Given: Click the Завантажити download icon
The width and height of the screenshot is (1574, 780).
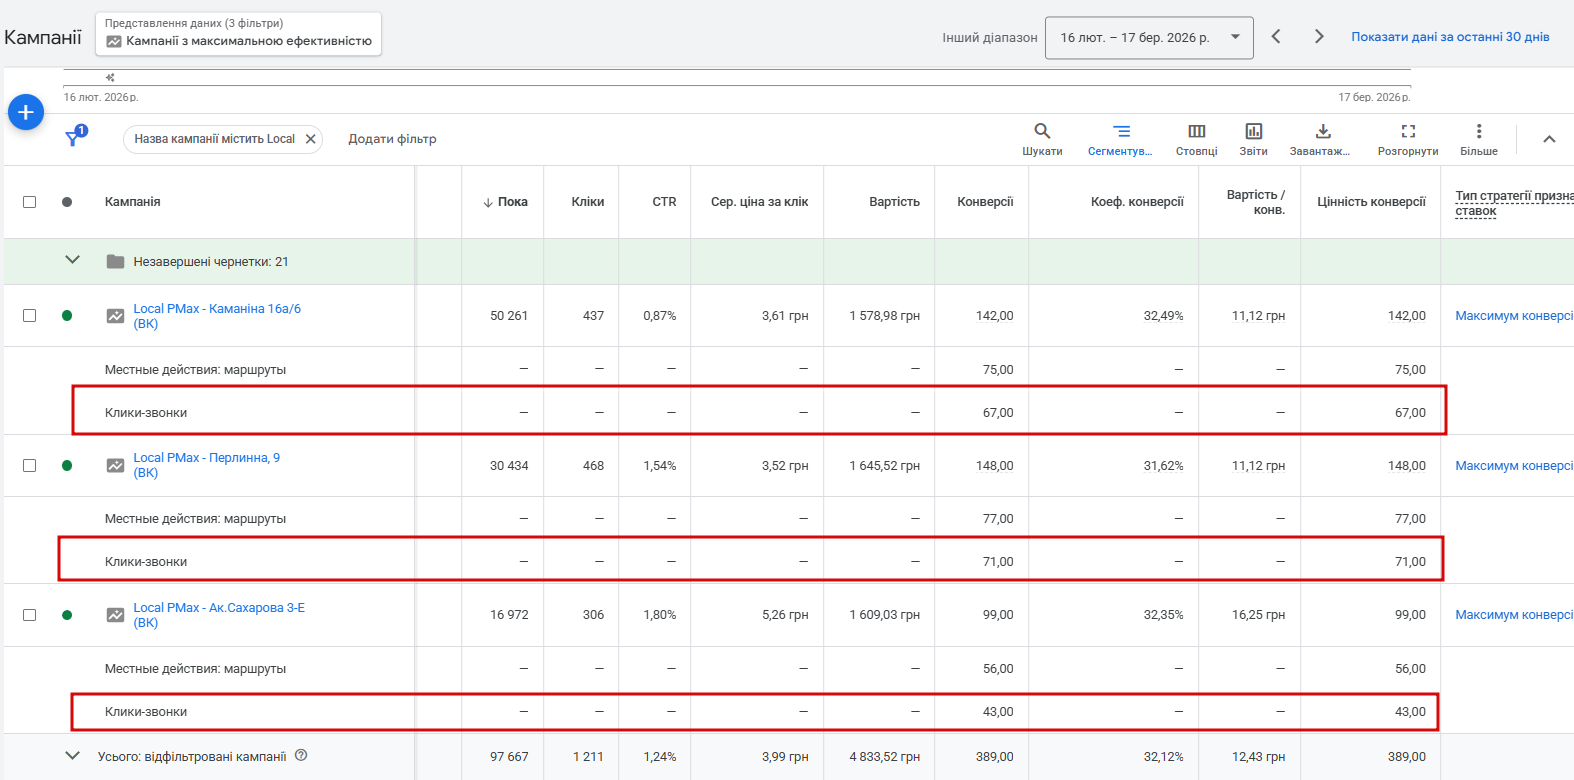Looking at the screenshot, I should [1322, 131].
